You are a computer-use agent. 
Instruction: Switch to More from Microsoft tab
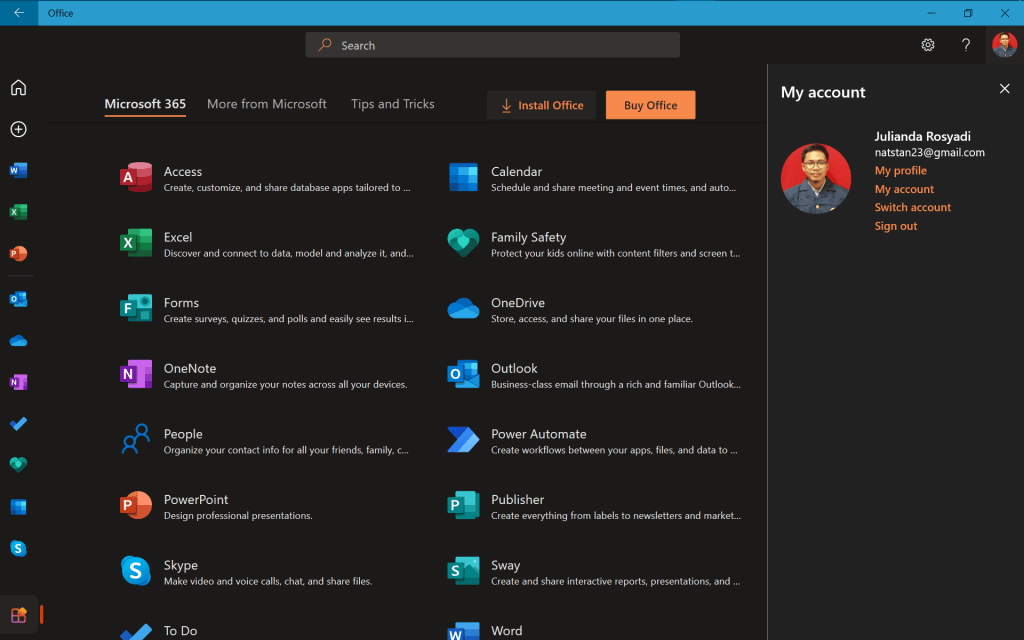point(267,104)
